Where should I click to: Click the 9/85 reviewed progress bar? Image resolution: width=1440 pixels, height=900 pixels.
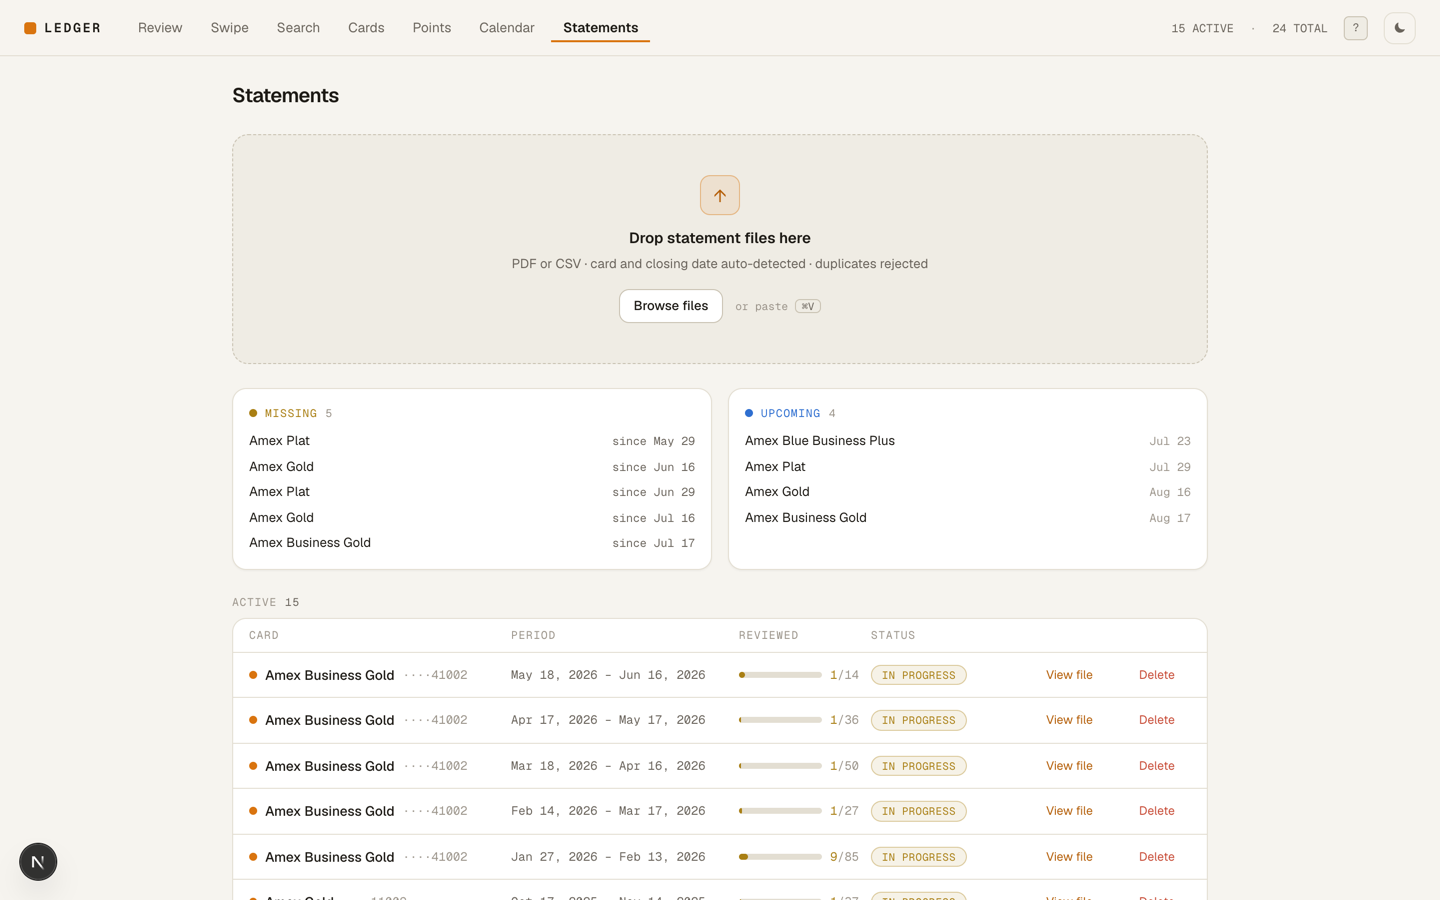coord(780,857)
